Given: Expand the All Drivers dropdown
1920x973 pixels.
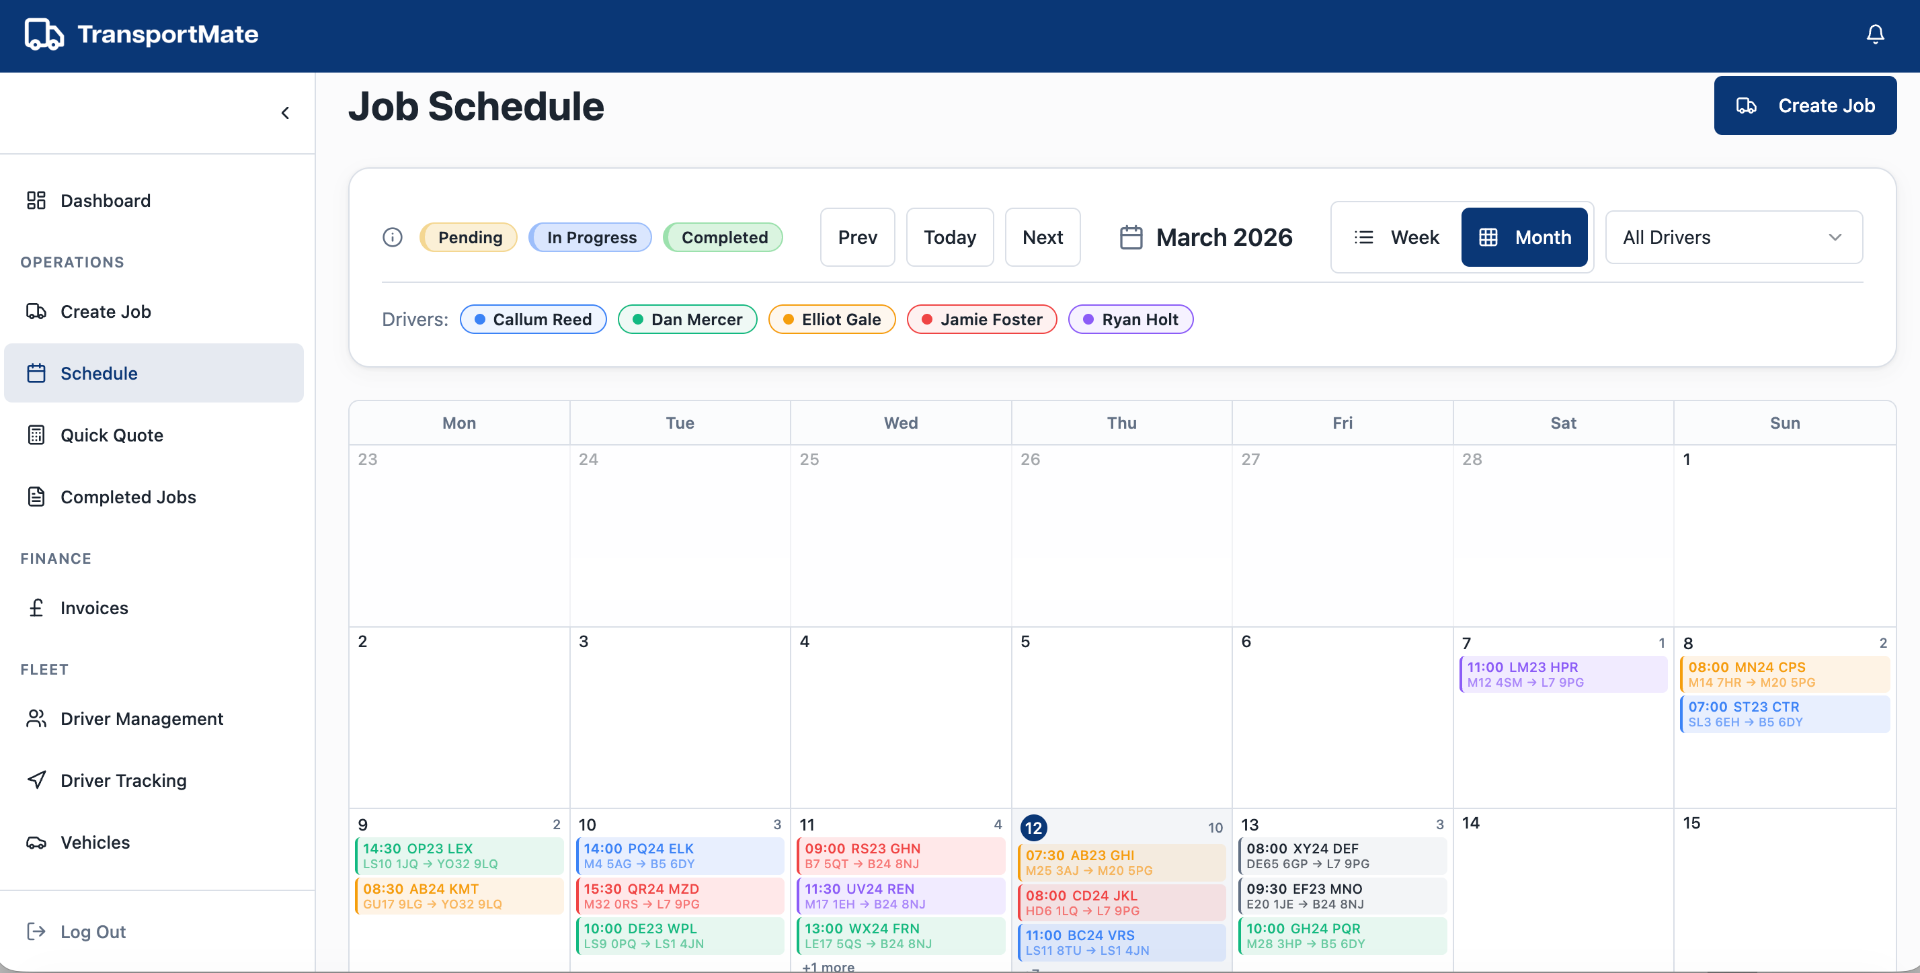Looking at the screenshot, I should tap(1734, 237).
